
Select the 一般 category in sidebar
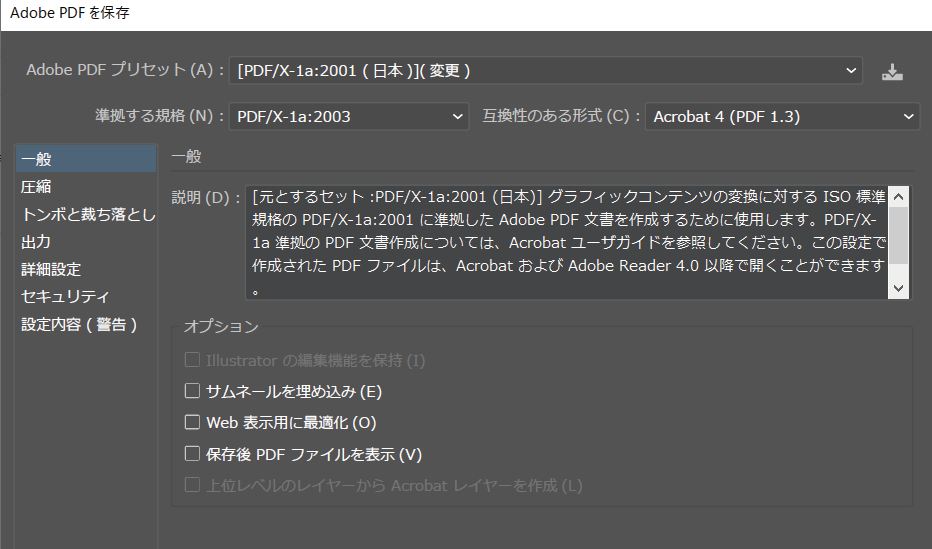pos(86,159)
